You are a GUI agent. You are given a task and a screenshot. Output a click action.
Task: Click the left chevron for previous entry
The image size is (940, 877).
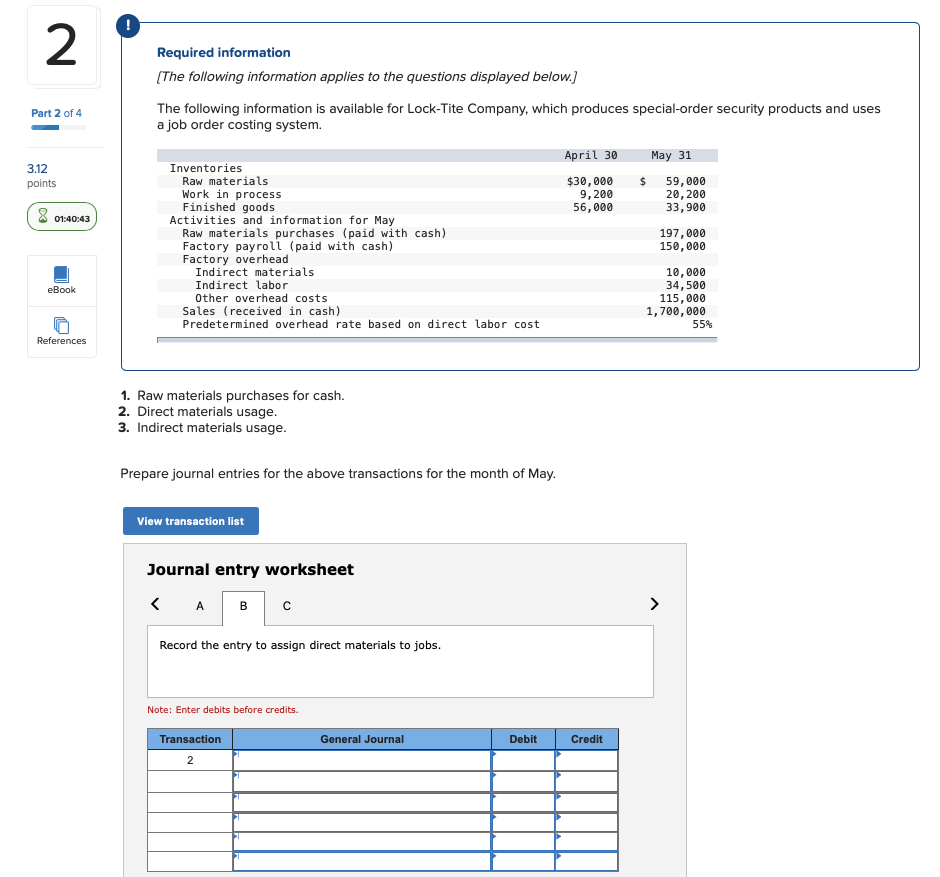pyautogui.click(x=155, y=604)
